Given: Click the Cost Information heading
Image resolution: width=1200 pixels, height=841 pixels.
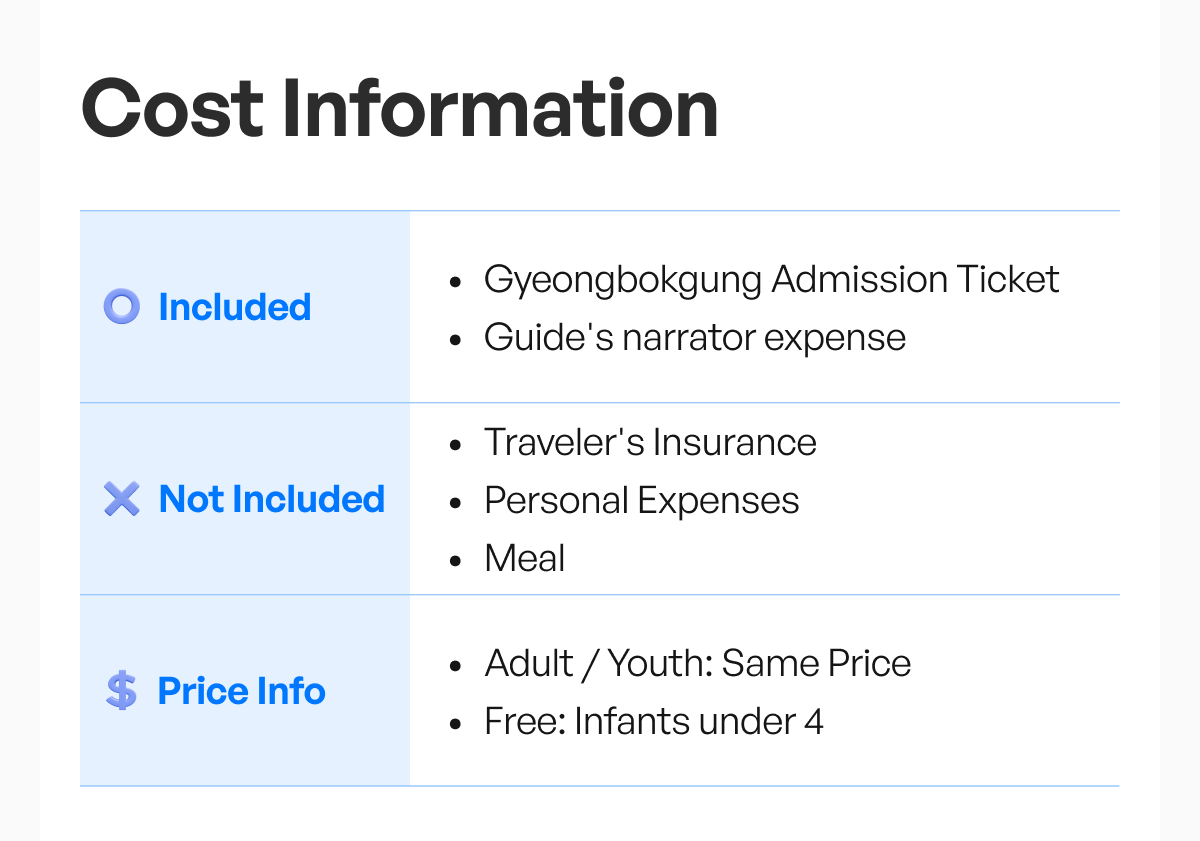Looking at the screenshot, I should pos(400,107).
